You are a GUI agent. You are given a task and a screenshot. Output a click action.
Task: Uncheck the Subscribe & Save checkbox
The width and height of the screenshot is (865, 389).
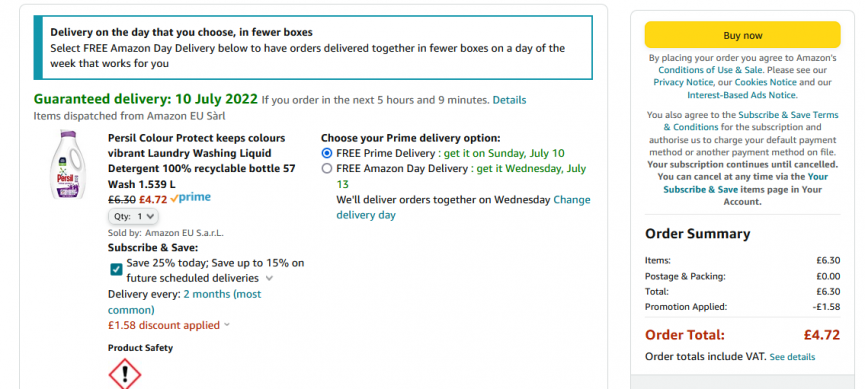coord(116,269)
